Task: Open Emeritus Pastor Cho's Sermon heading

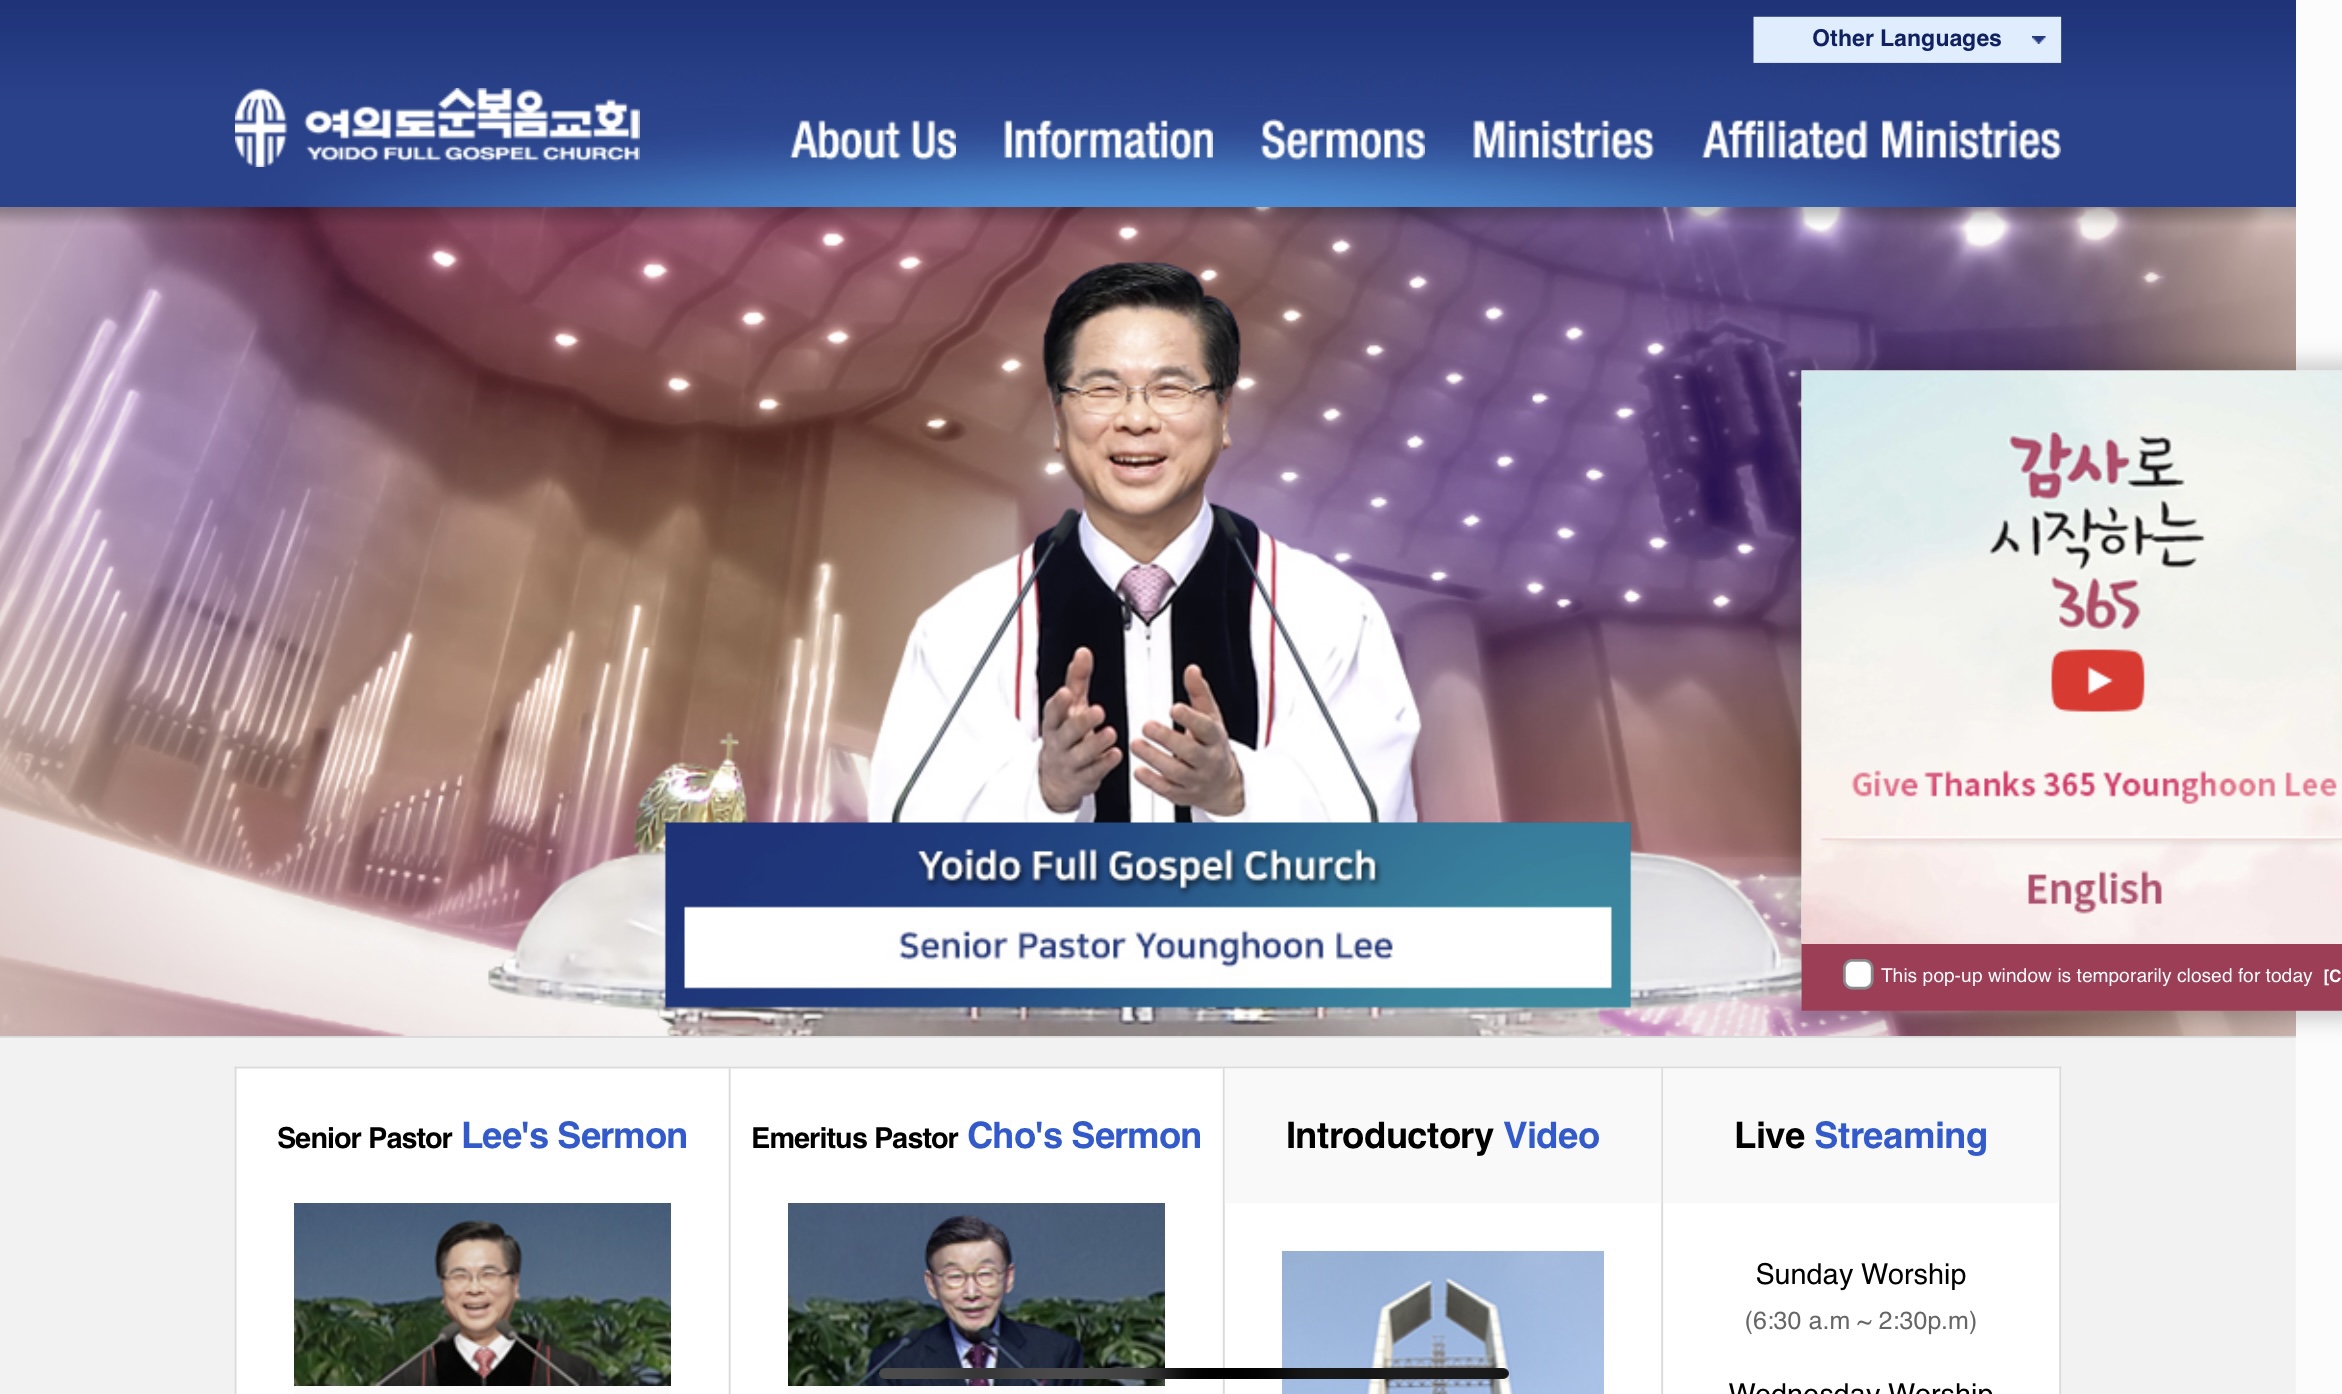Action: [x=976, y=1136]
